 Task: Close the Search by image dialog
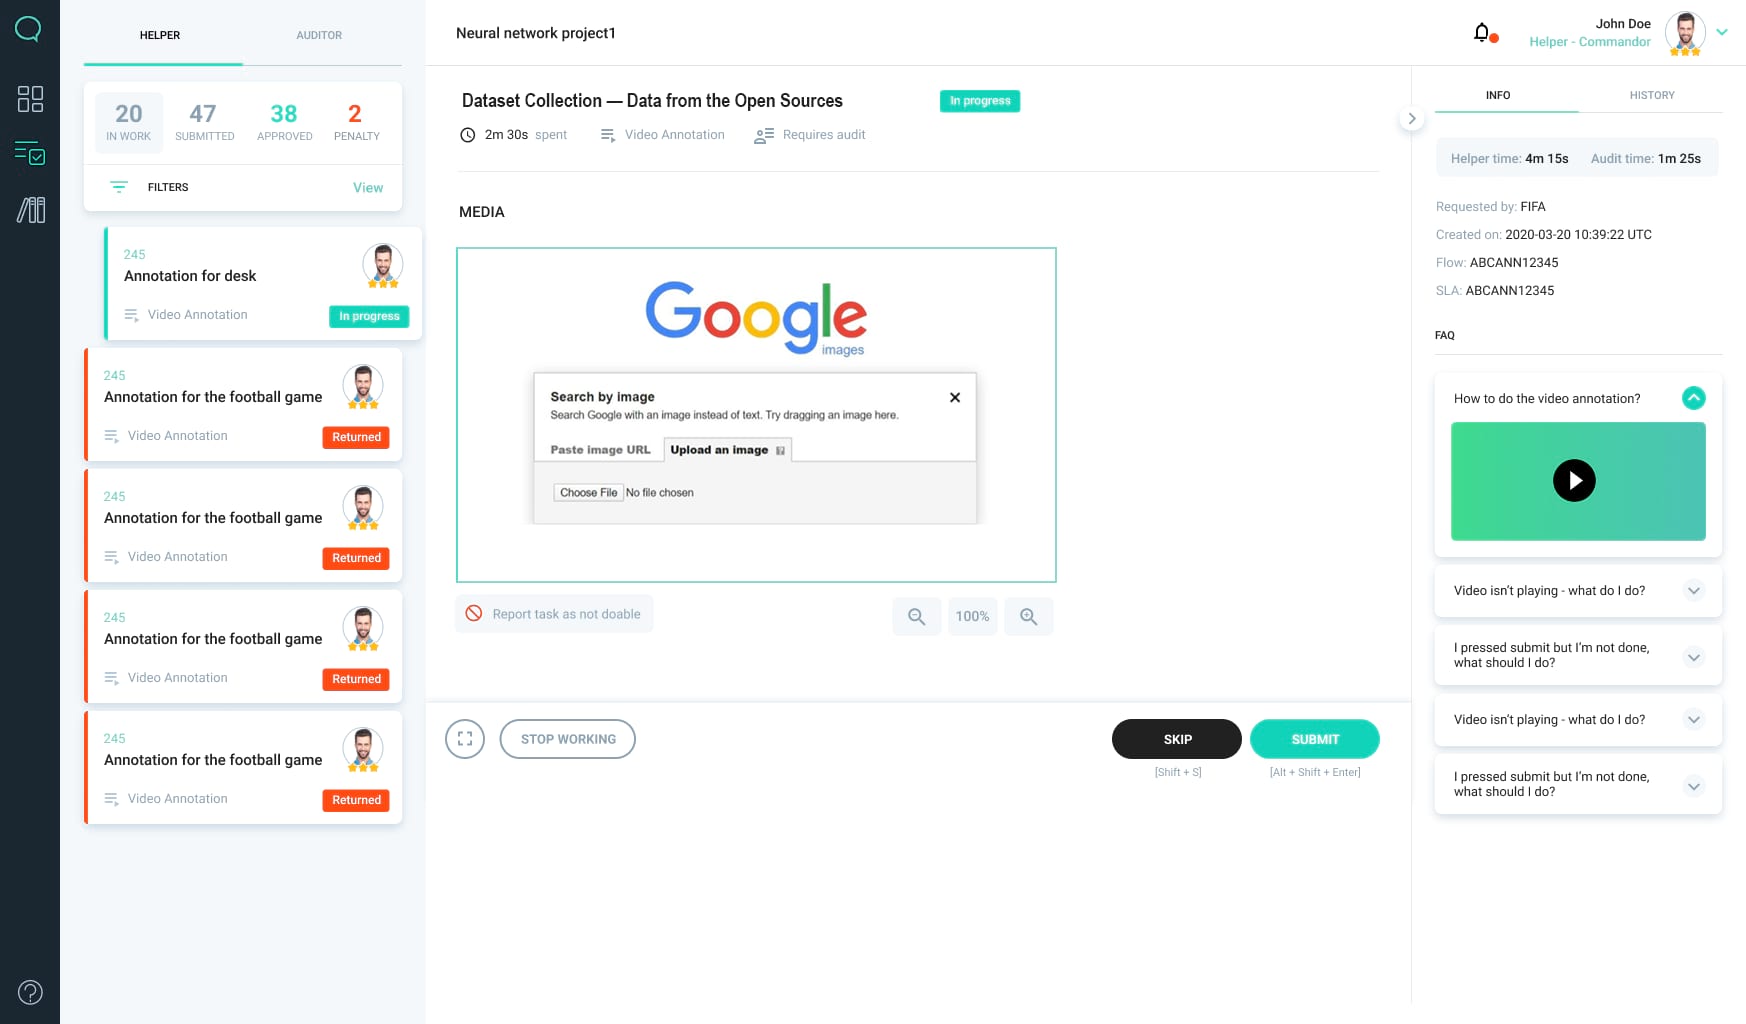point(955,397)
